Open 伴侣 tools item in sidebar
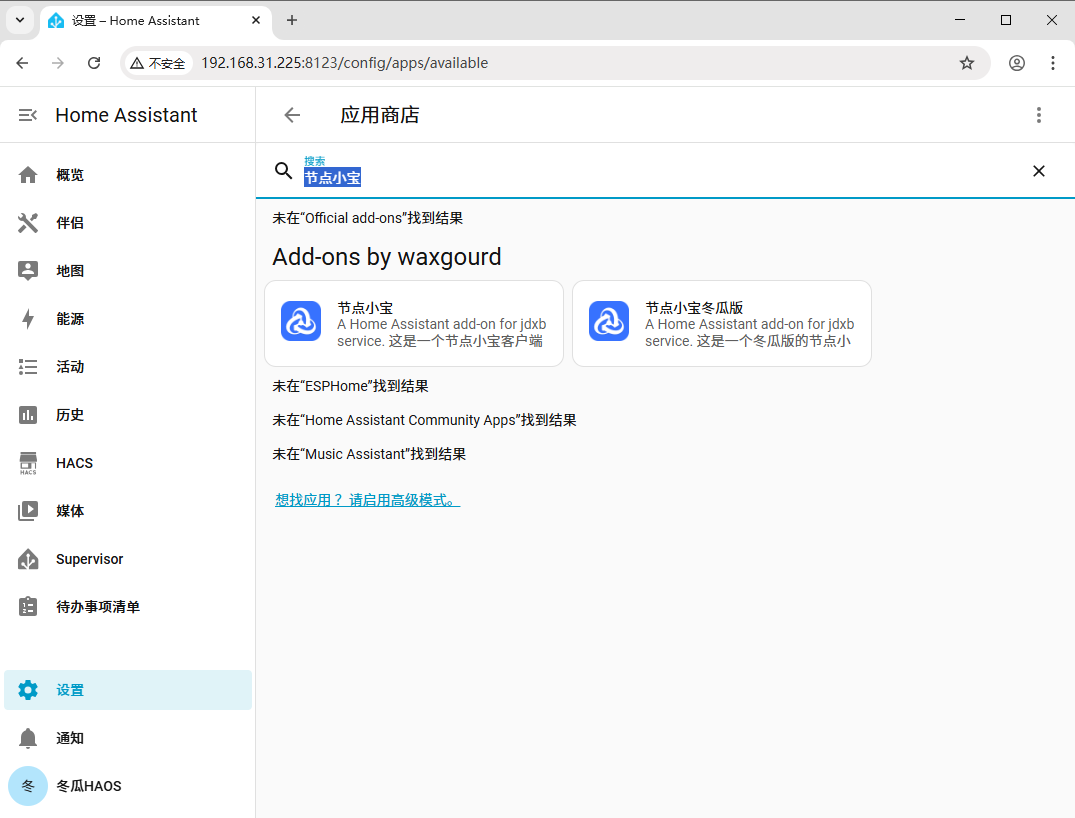Viewport: 1075px width, 818px height. point(128,223)
